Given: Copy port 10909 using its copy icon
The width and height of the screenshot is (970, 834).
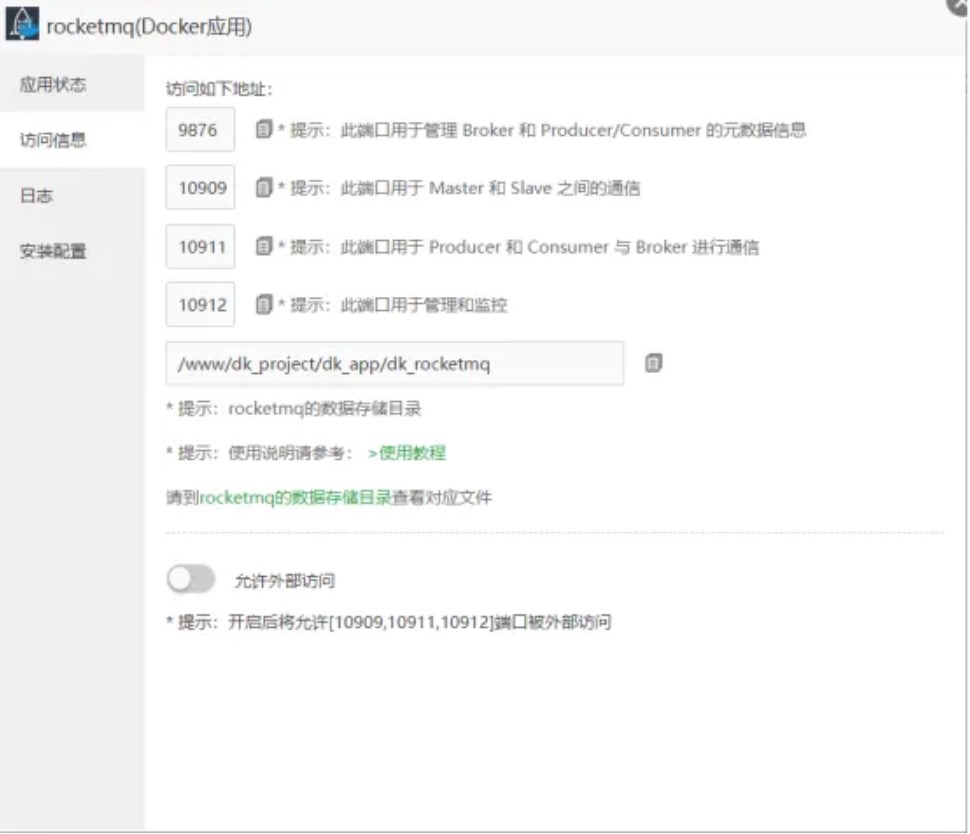Looking at the screenshot, I should point(264,187).
